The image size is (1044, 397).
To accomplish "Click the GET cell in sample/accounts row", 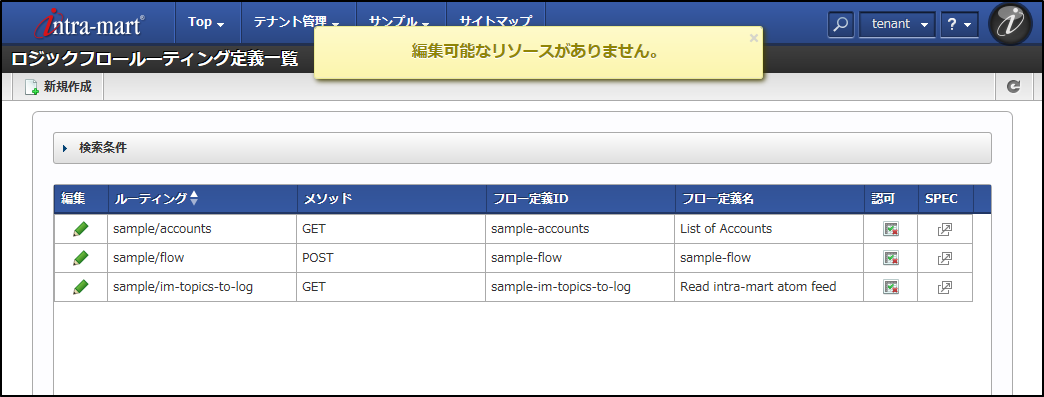I will [x=392, y=228].
